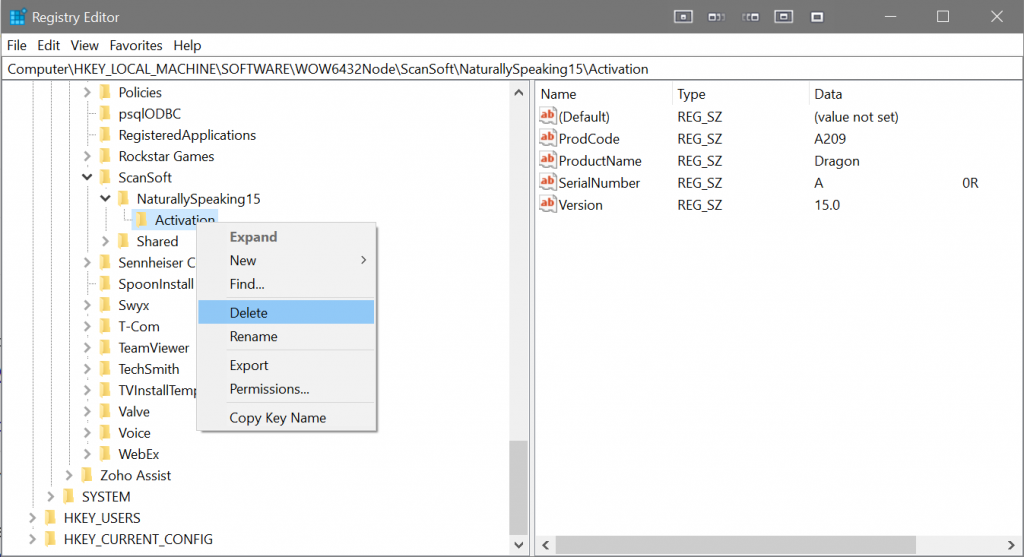The height and width of the screenshot is (557, 1024).
Task: Expand the Shared key
Action: pos(105,242)
